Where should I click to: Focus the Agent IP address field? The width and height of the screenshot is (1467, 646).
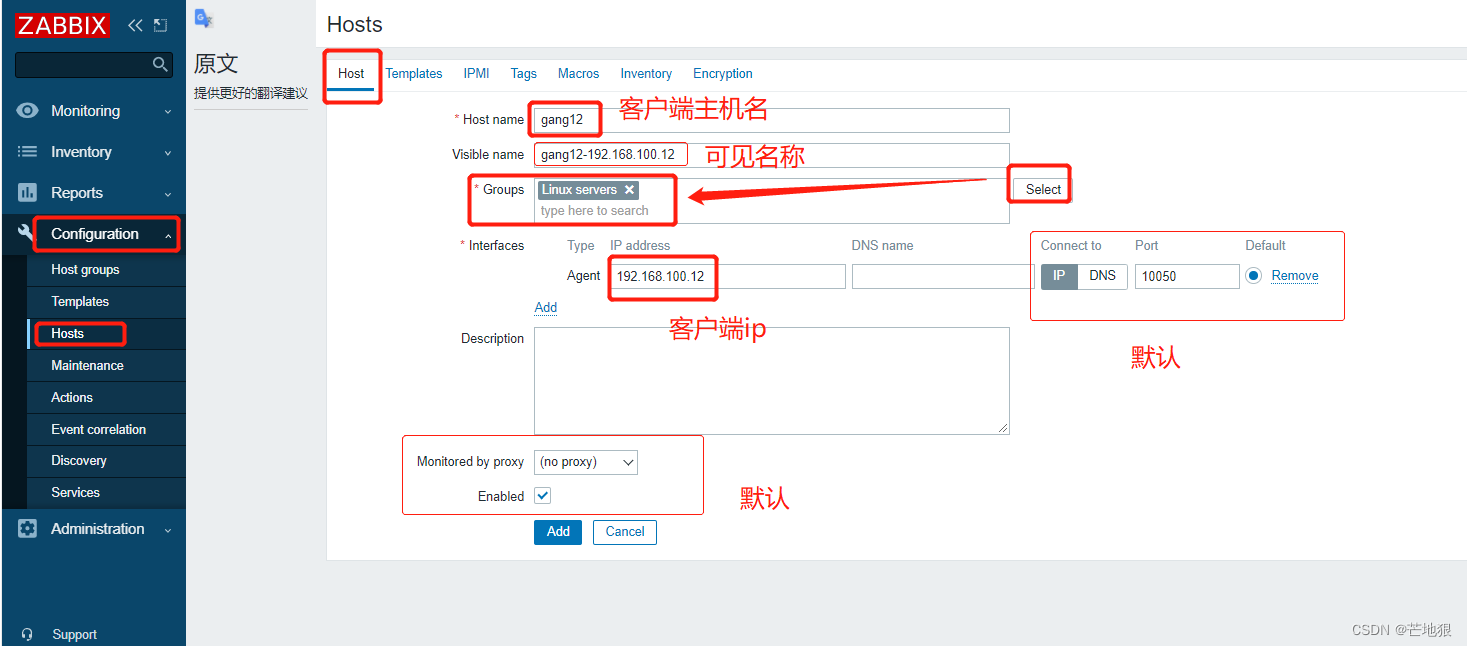[x=728, y=276]
